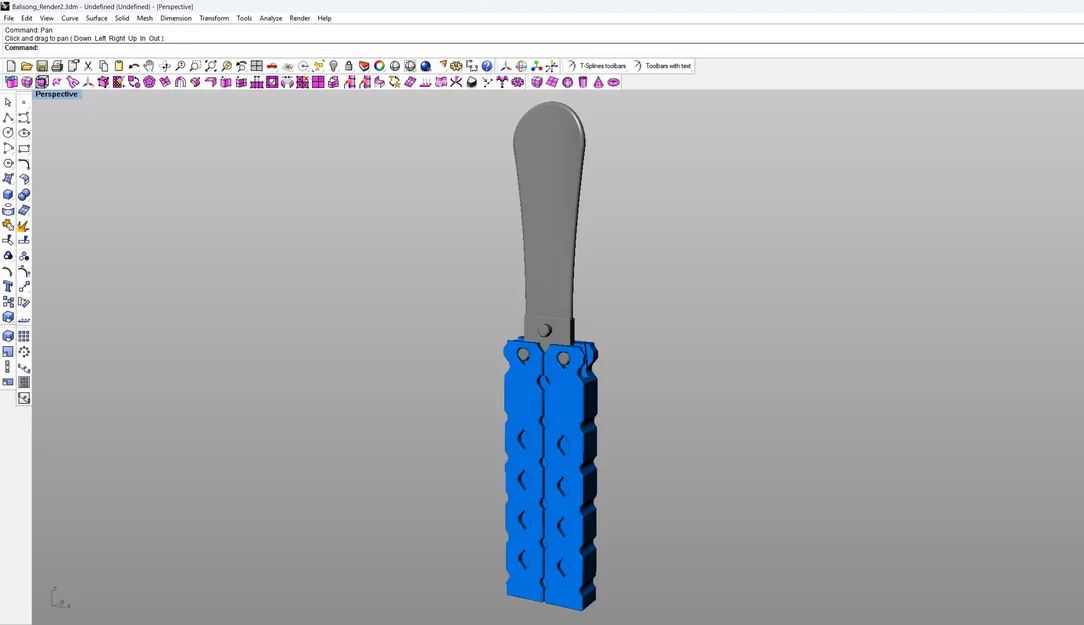
Task: Click the Zoom selected icon
Action: pos(226,66)
